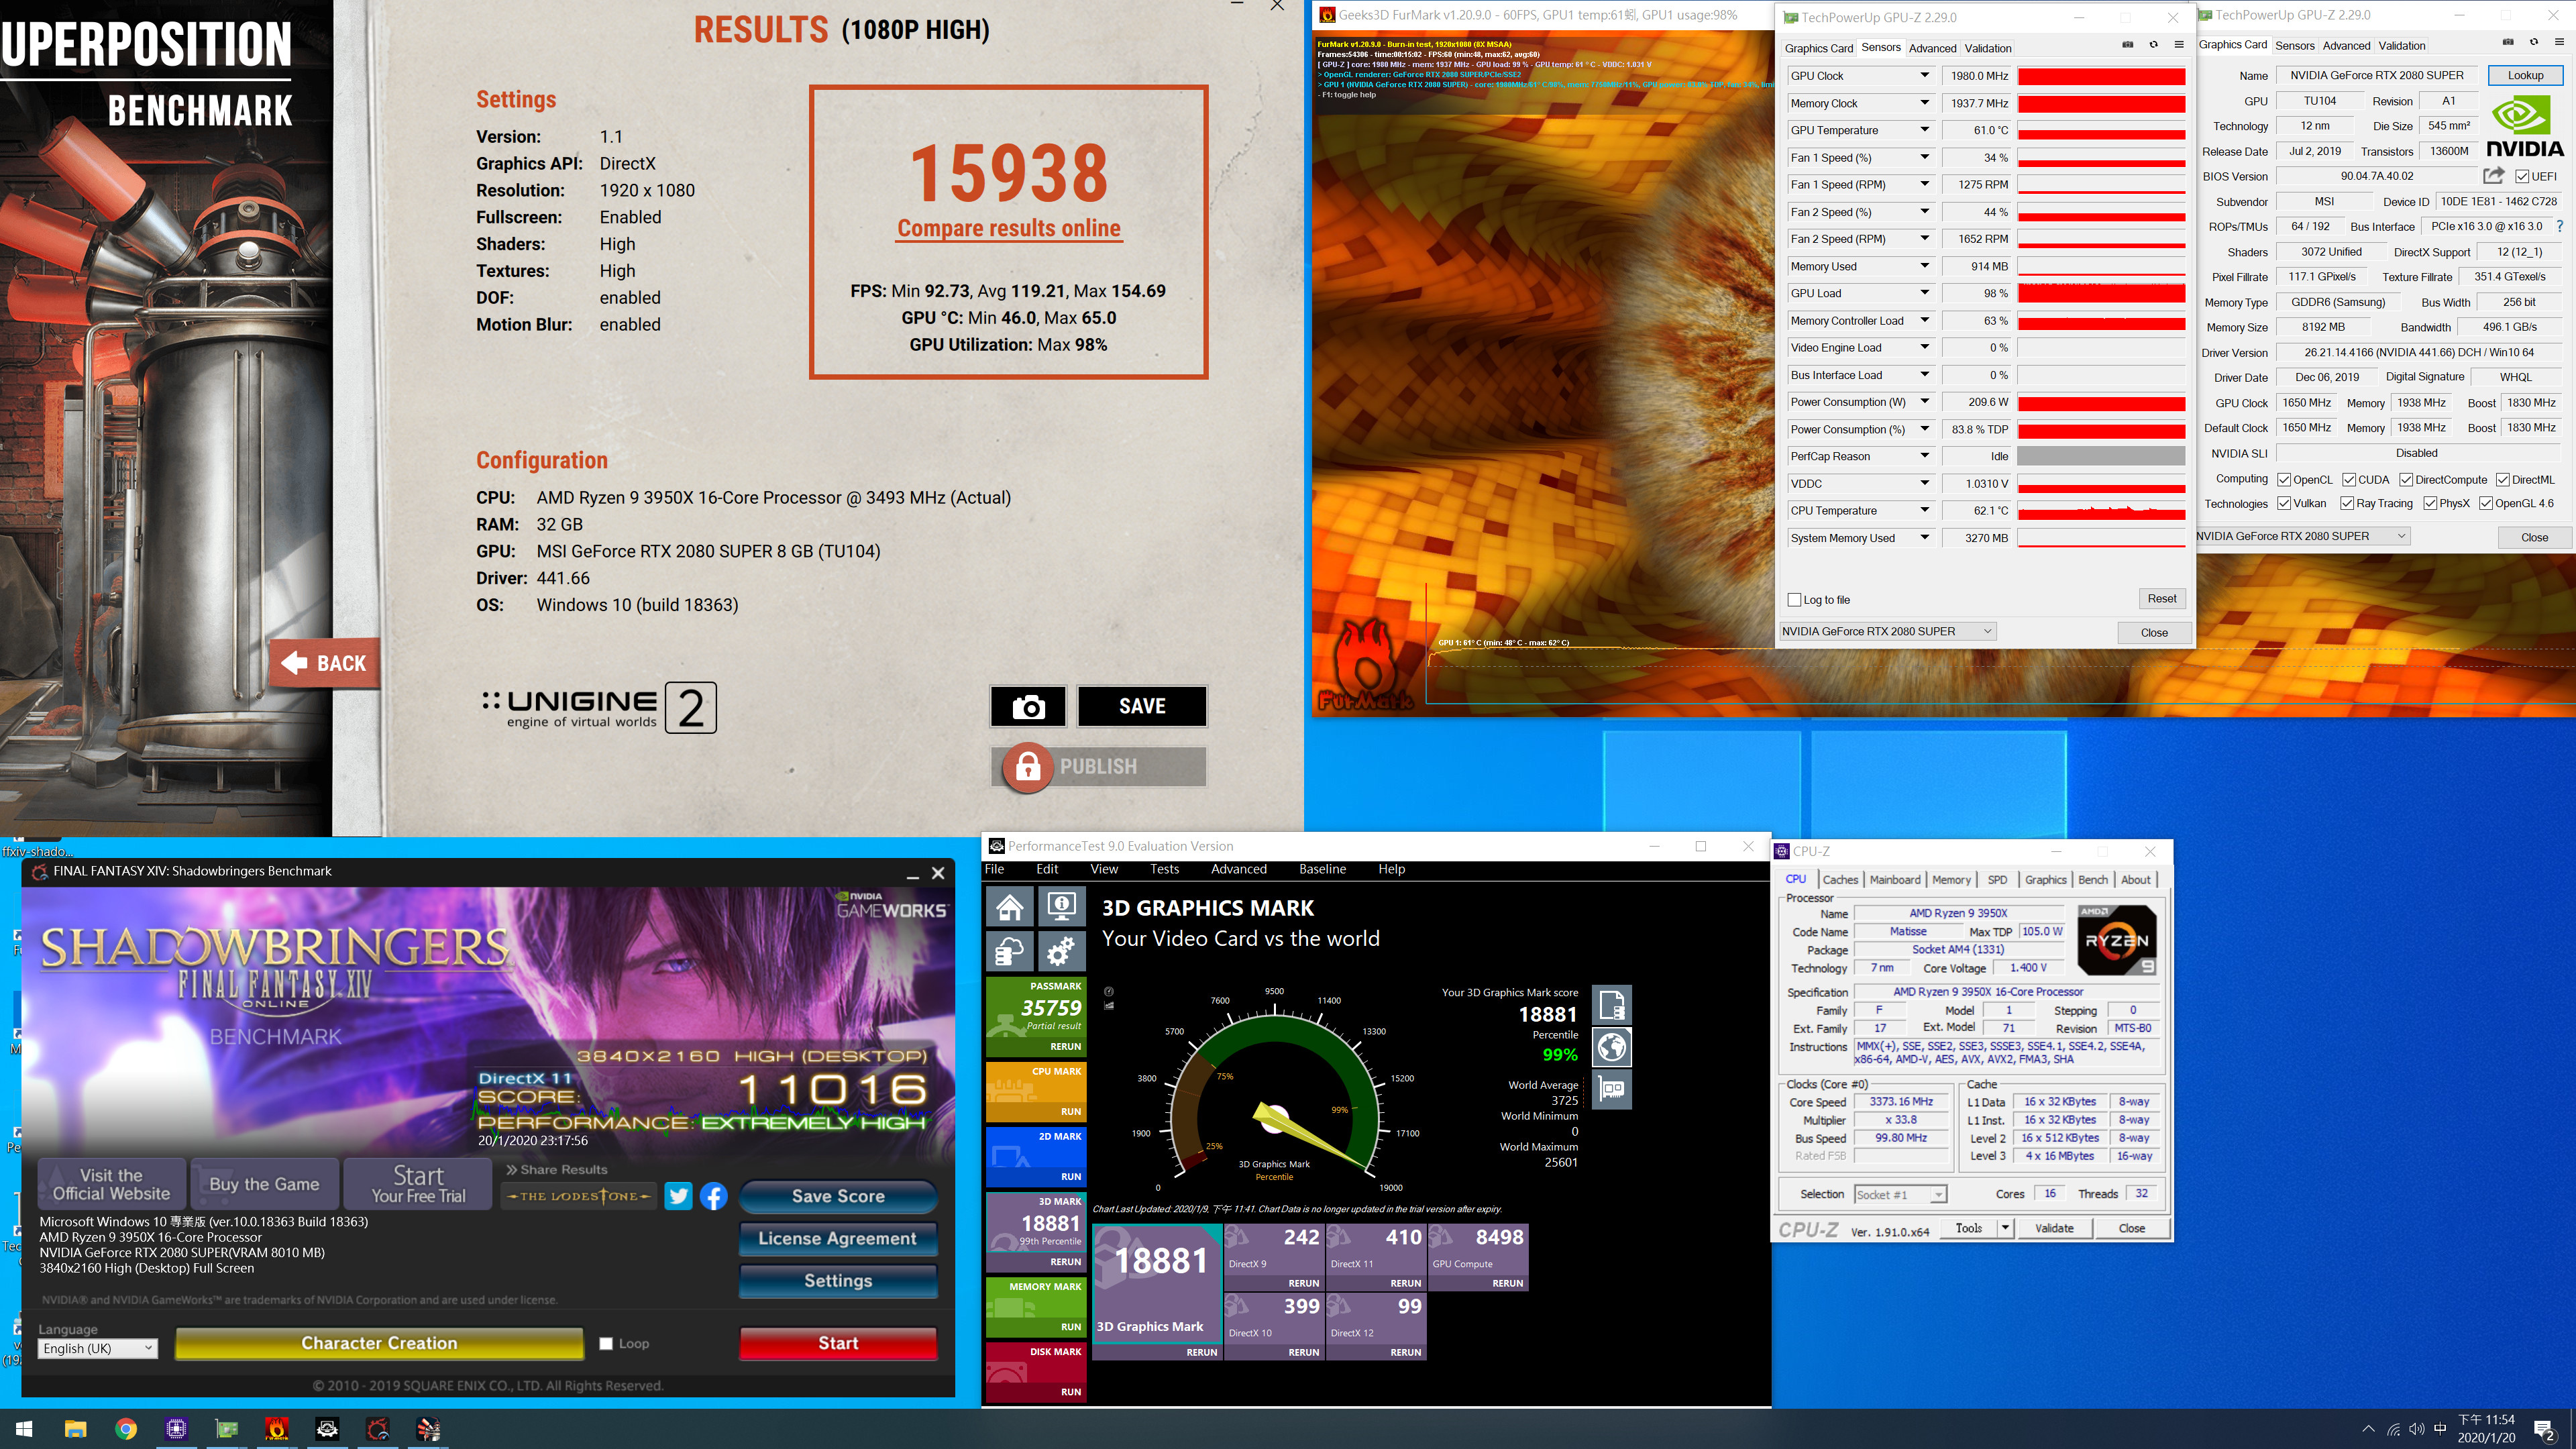Click Reset button in GPU-Z Sensors
Image resolution: width=2576 pixels, height=1449 pixels.
point(2162,598)
